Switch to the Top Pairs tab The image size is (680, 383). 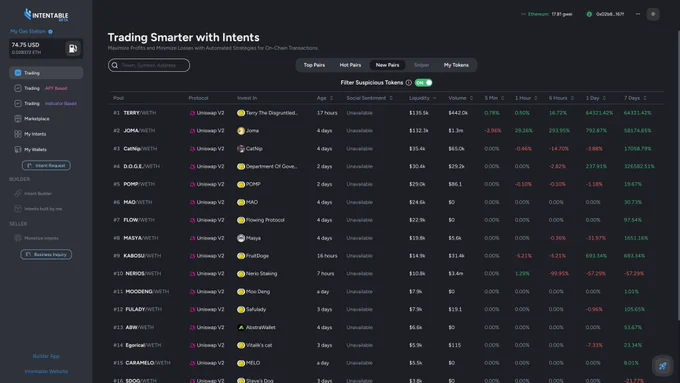pos(314,65)
